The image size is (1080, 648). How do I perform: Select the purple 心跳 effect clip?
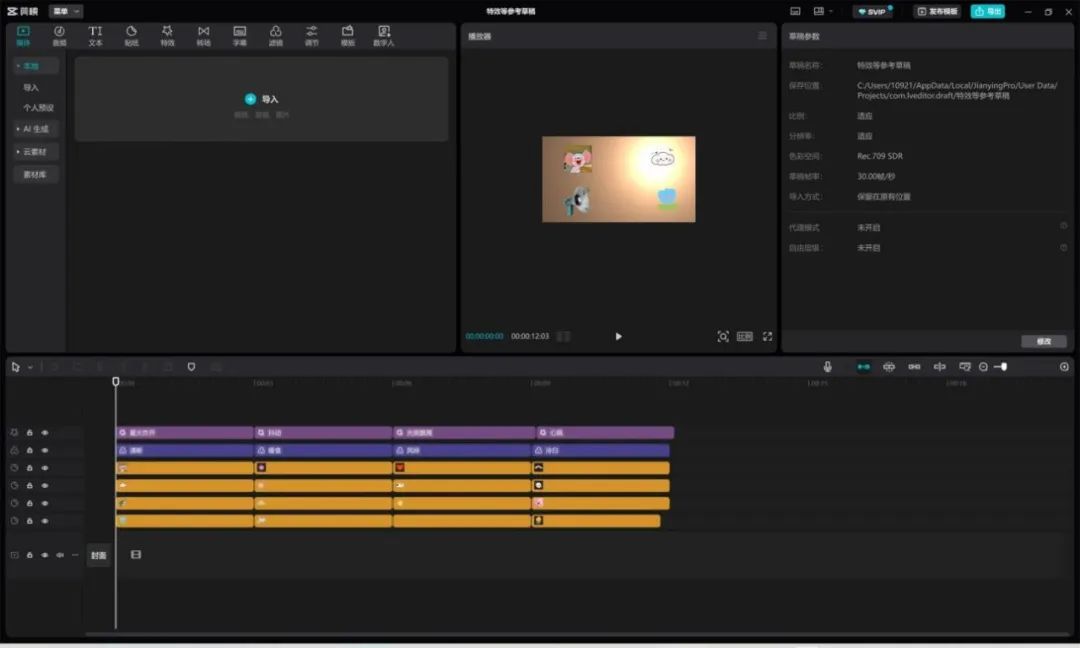point(605,432)
